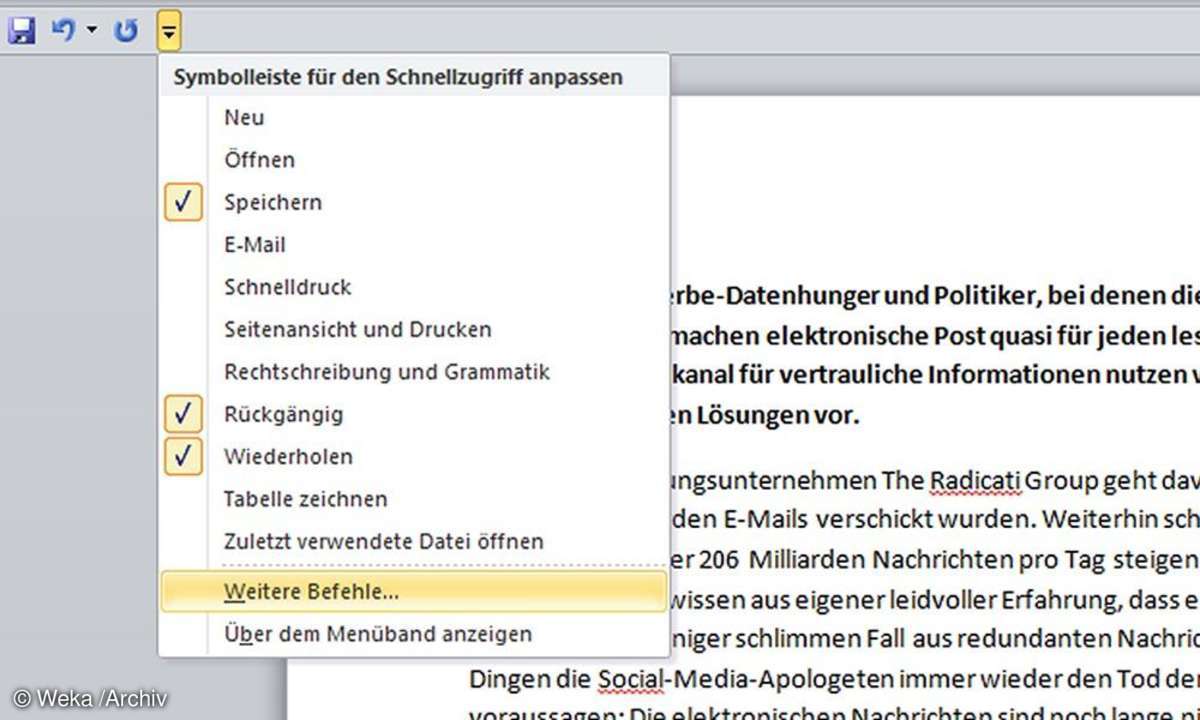The image size is (1200, 720).
Task: Uncheck the Wiederholen checkmark
Action: coord(182,456)
